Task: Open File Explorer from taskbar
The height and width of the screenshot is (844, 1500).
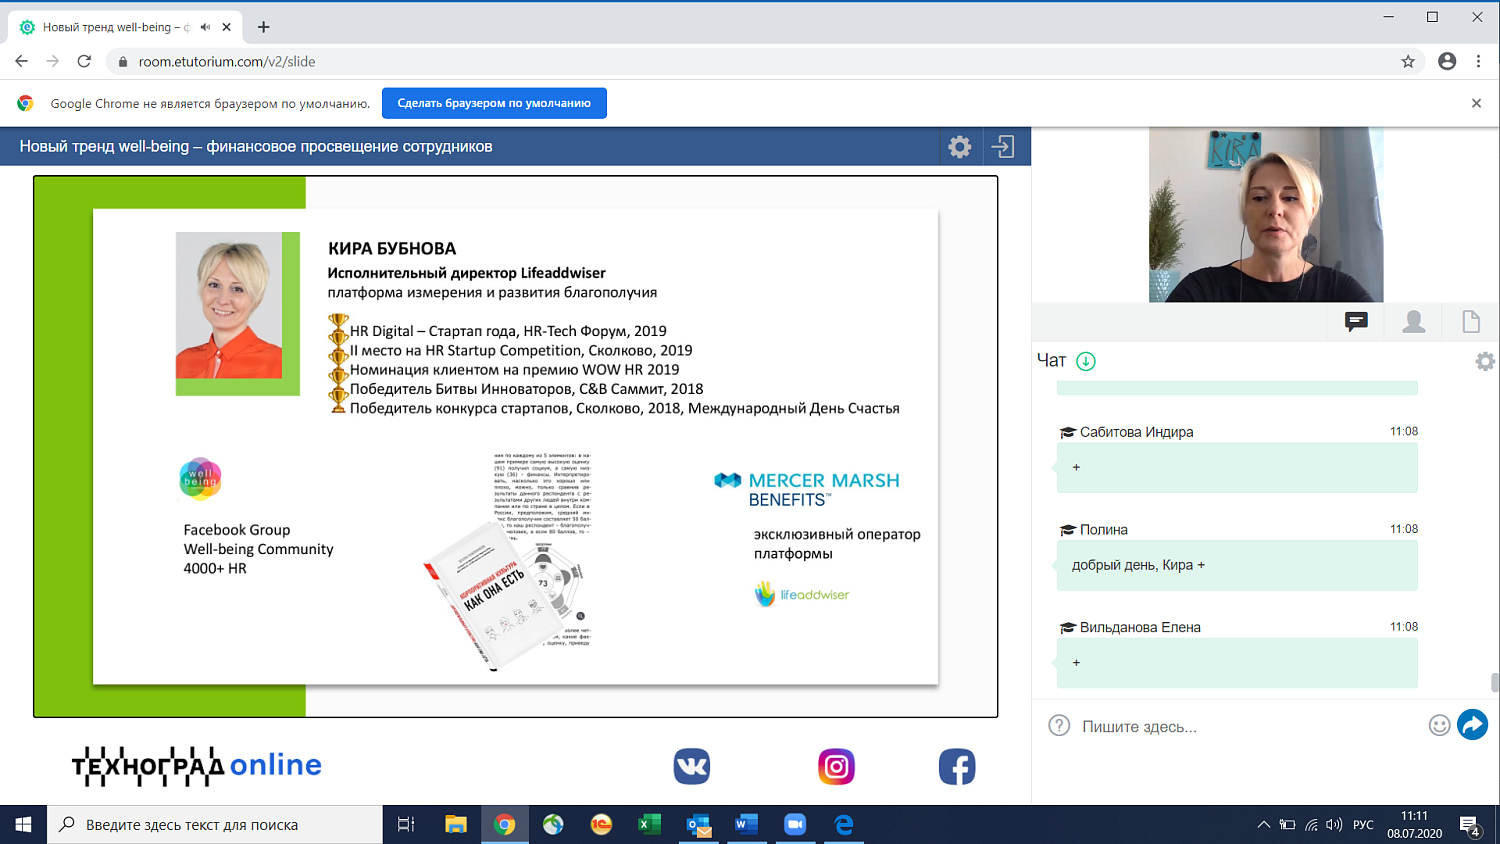Action: point(456,825)
